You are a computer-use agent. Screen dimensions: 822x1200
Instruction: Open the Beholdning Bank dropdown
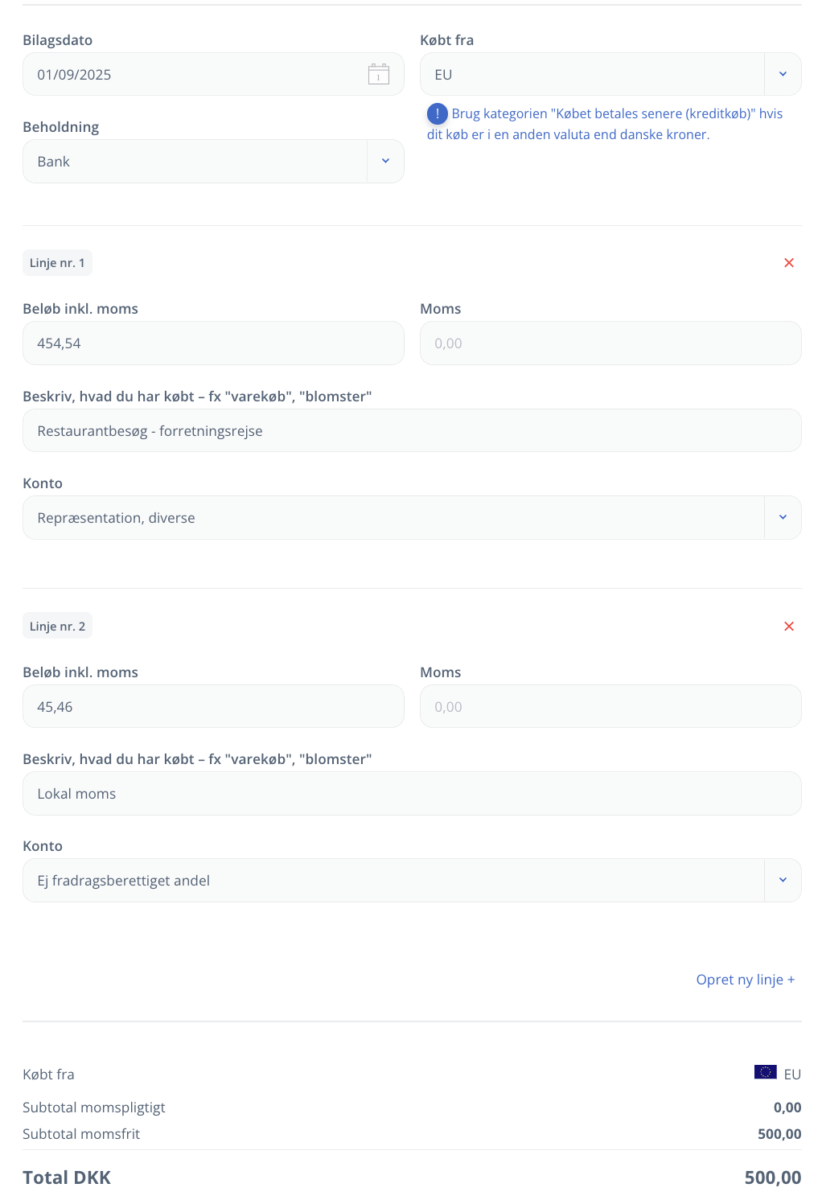(213, 161)
